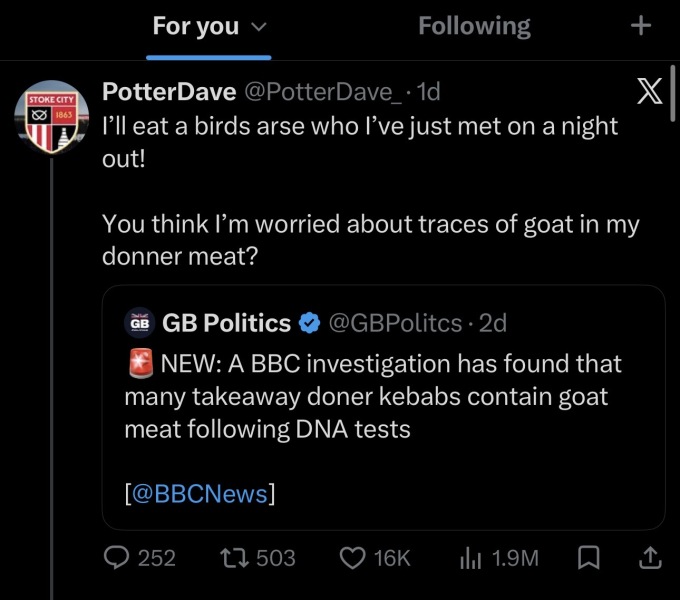Expand the For you chevron dropdown

(x=259, y=27)
